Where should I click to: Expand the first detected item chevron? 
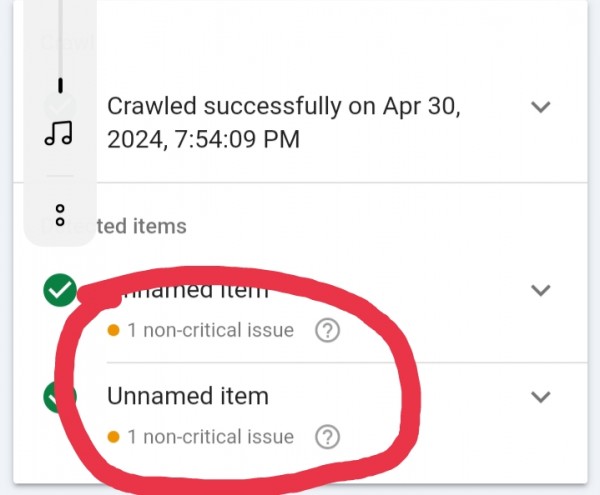[541, 290]
